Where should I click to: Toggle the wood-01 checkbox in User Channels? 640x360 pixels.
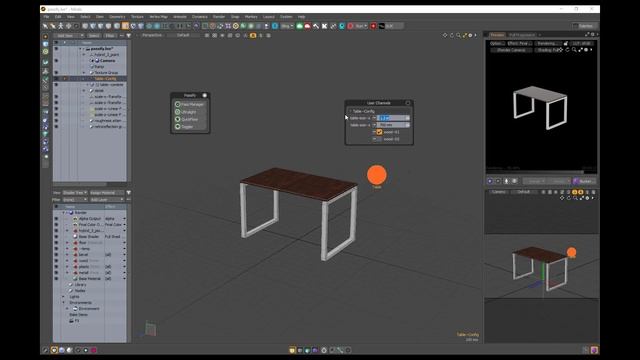(379, 132)
